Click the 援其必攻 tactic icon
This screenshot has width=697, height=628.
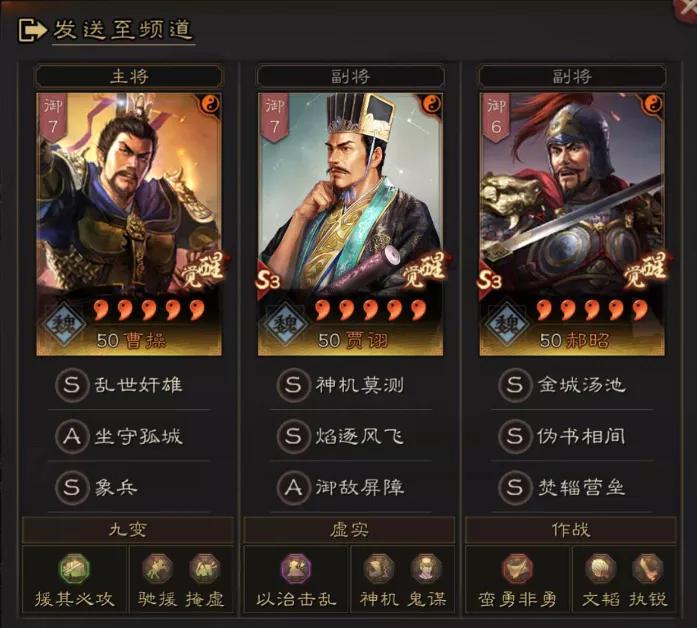point(74,568)
